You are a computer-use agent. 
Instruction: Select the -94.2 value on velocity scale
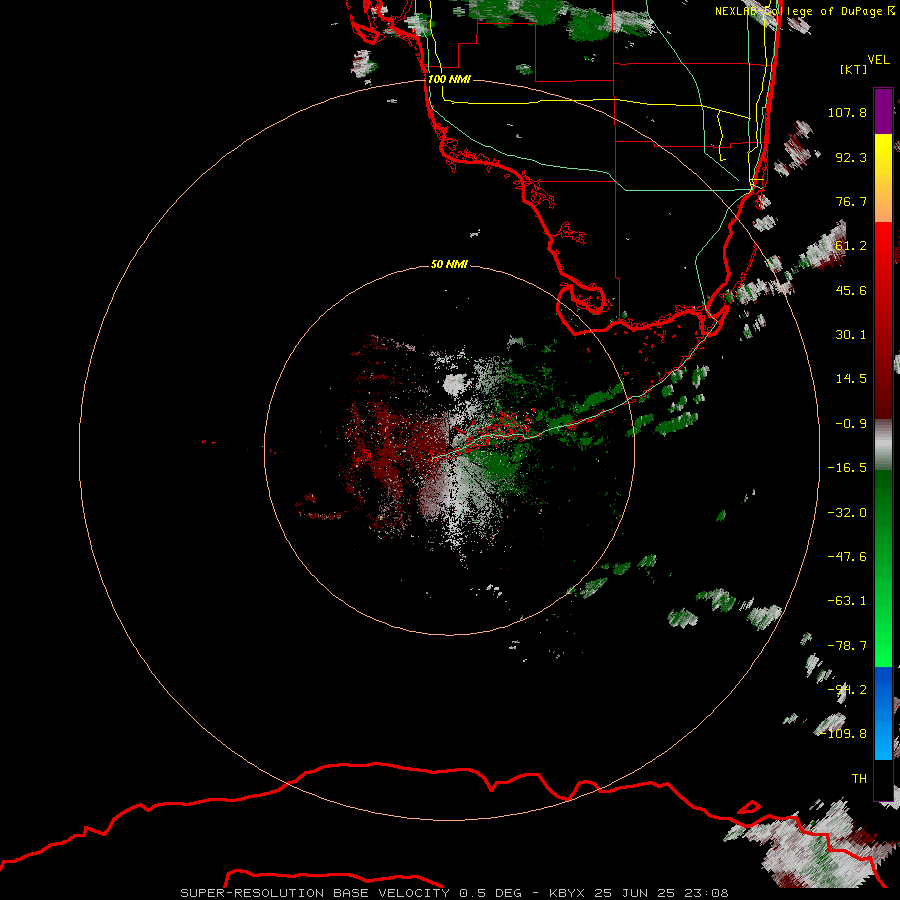click(847, 690)
